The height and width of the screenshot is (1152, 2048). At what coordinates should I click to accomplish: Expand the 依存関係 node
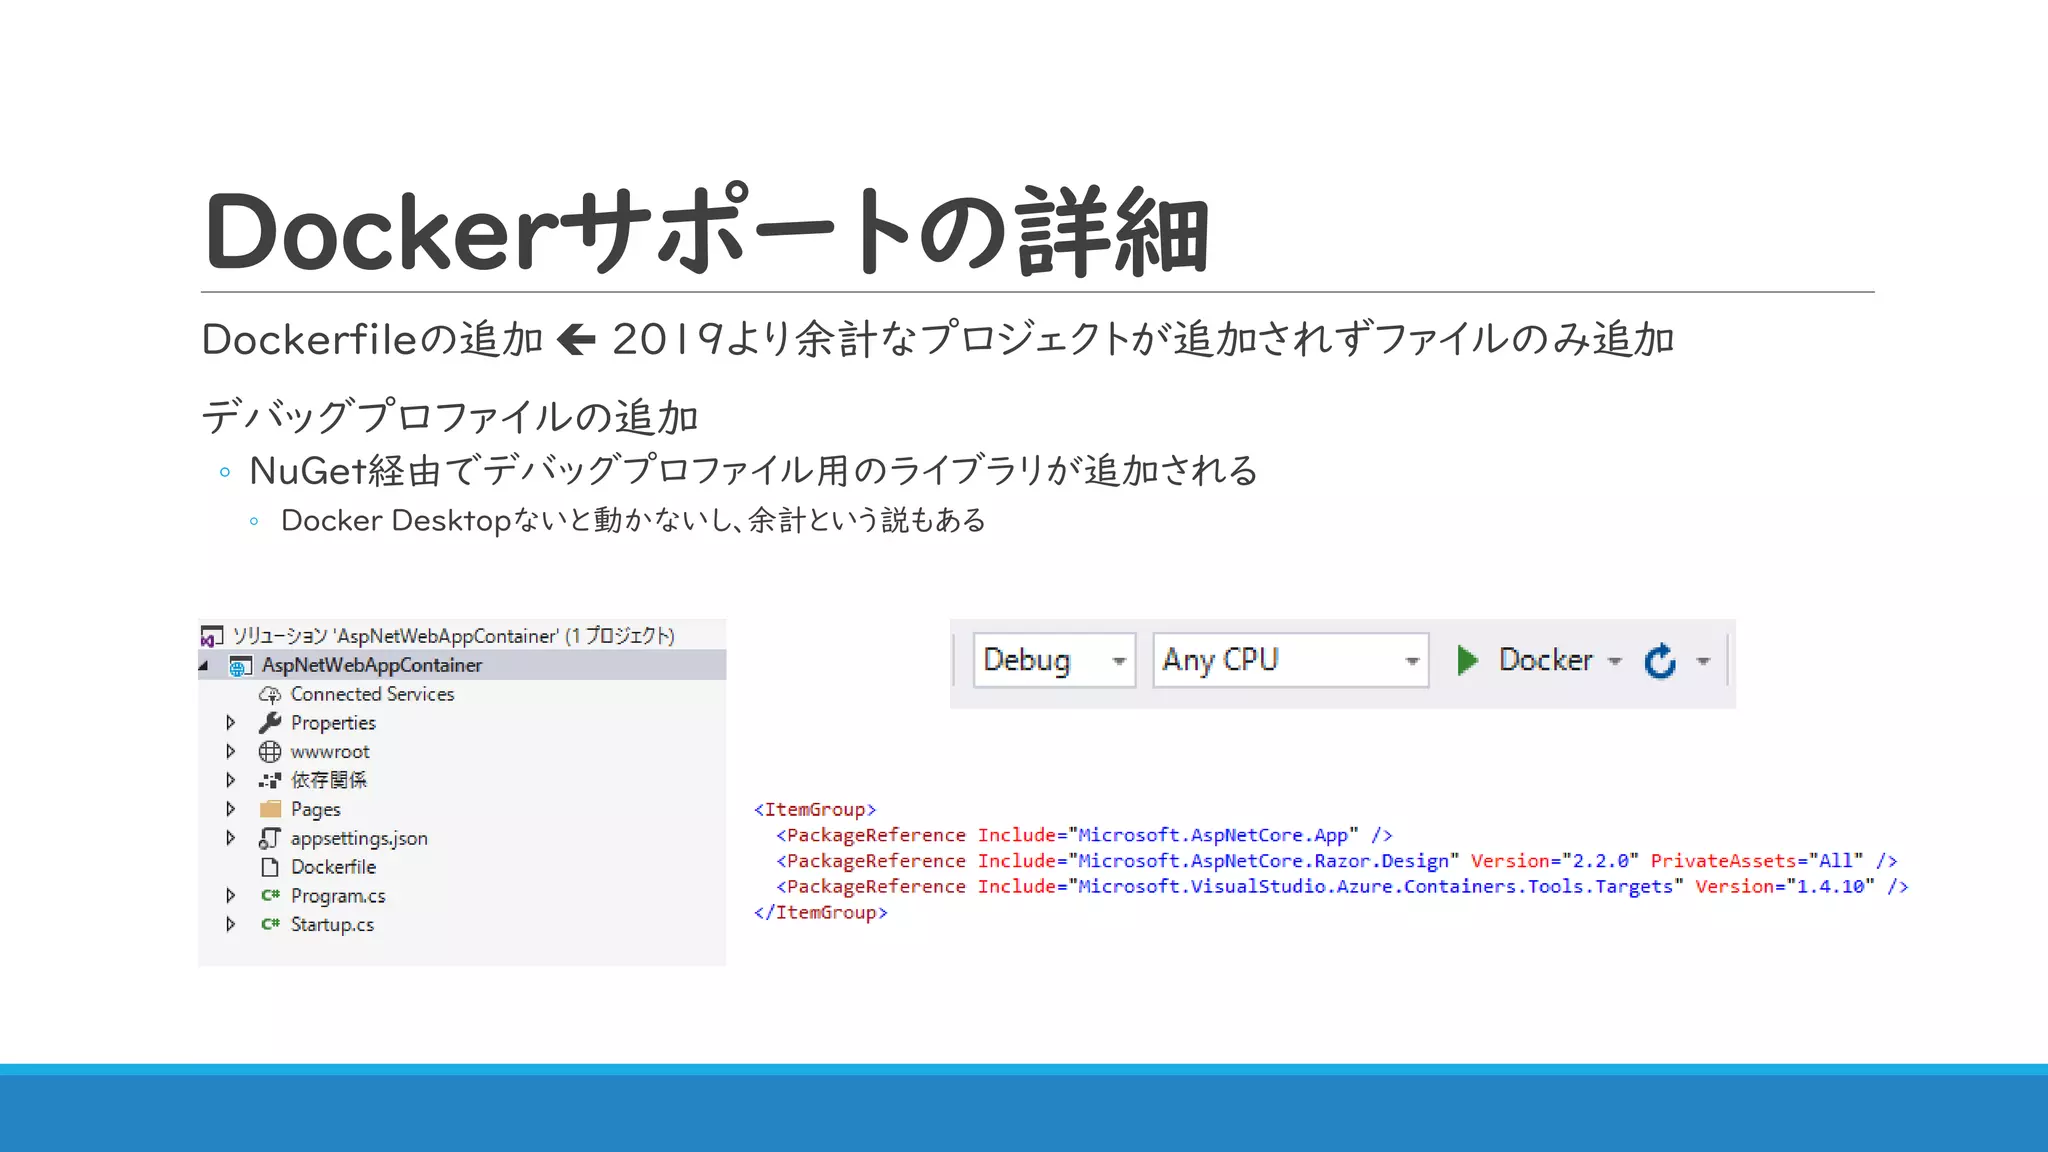(231, 780)
